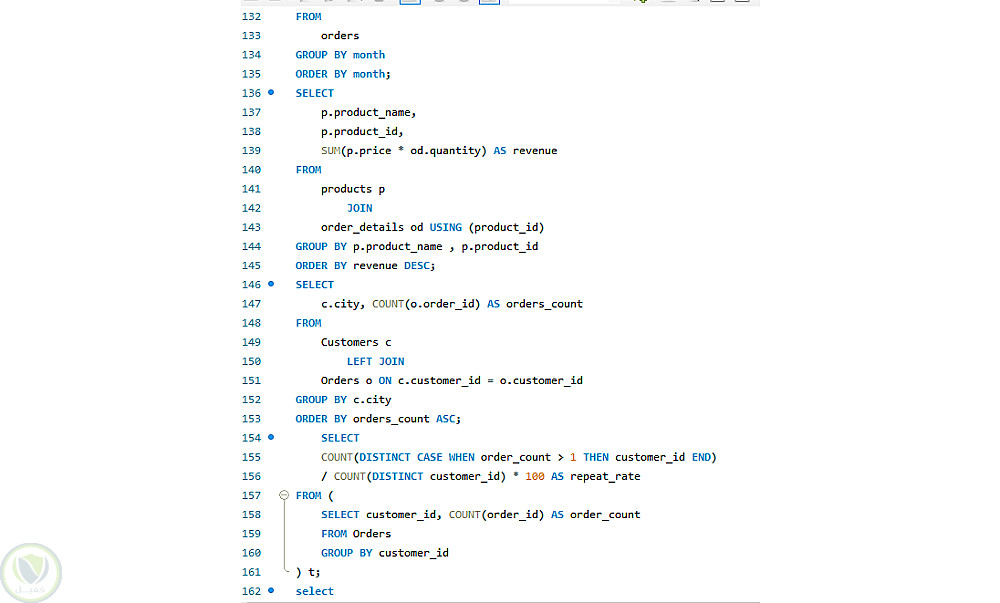
Task: Click 'LEFT JOIN' on line 150
Action: point(376,361)
